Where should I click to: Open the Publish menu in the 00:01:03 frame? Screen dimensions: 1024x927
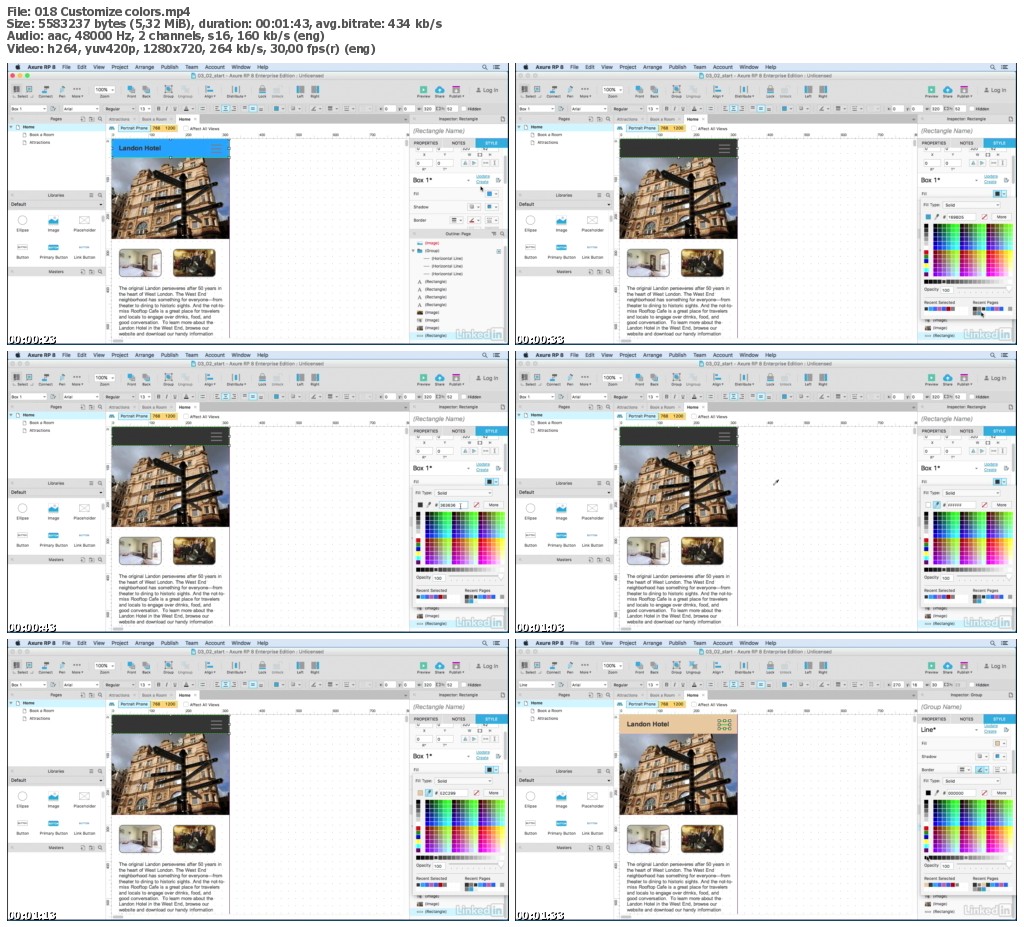677,355
